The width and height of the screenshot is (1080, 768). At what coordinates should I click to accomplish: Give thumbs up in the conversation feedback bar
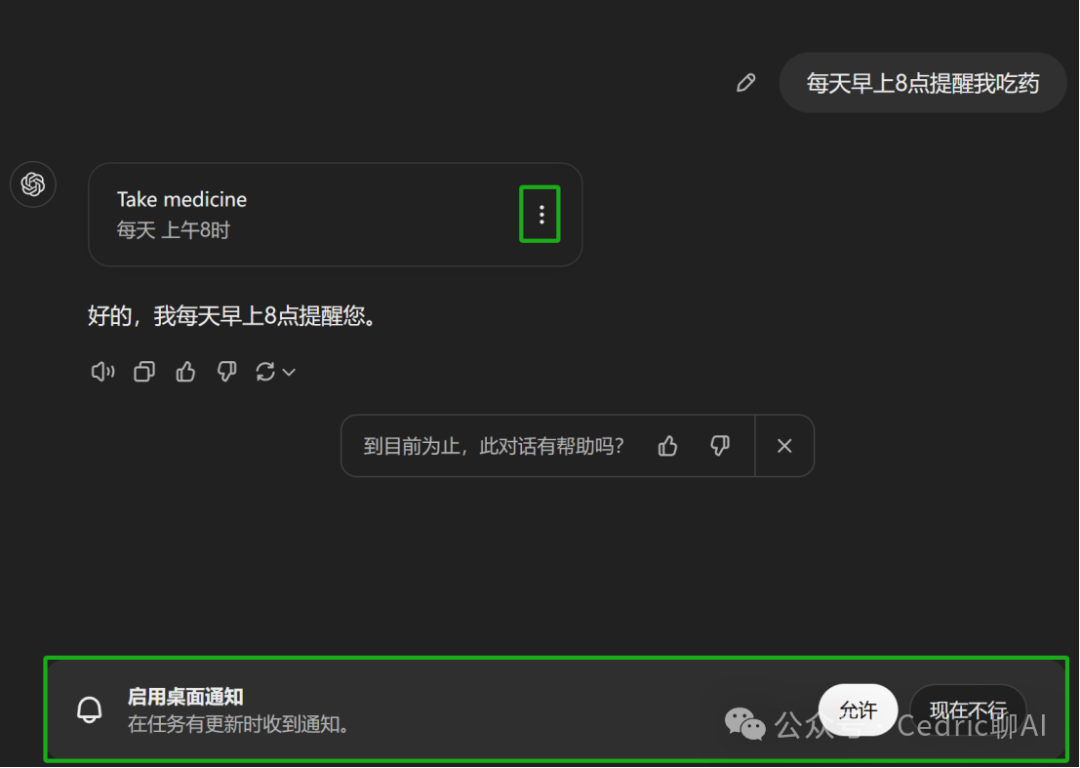click(667, 446)
